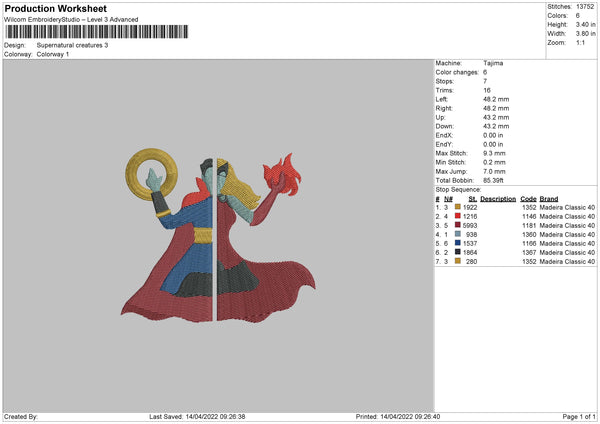Select the bright red swatch in stop 2
600x424 pixels.
(458, 216)
